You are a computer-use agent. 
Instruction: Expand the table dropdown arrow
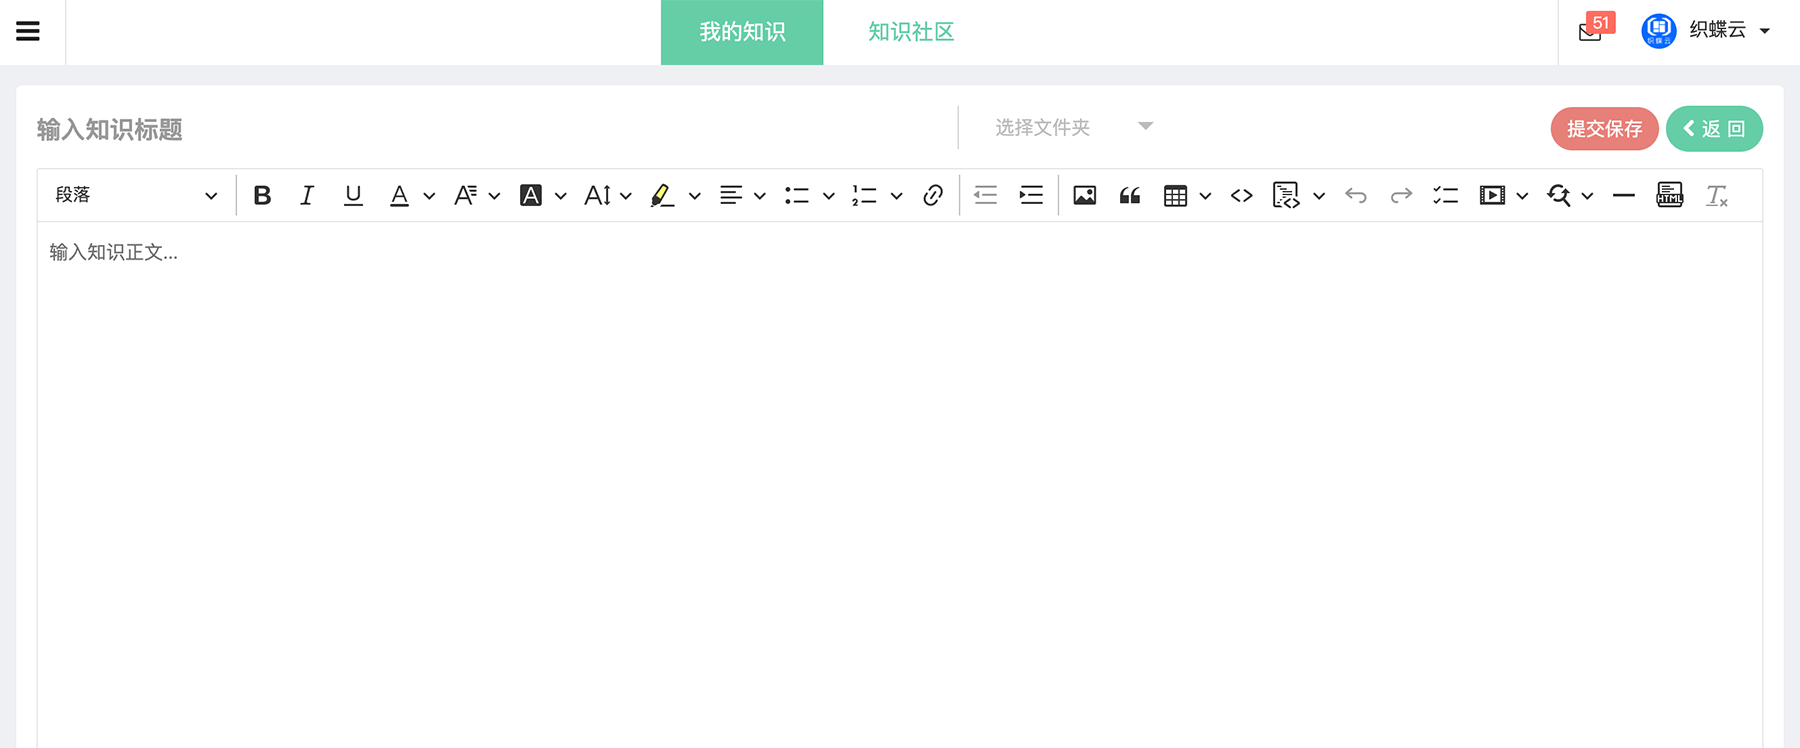coord(1205,196)
